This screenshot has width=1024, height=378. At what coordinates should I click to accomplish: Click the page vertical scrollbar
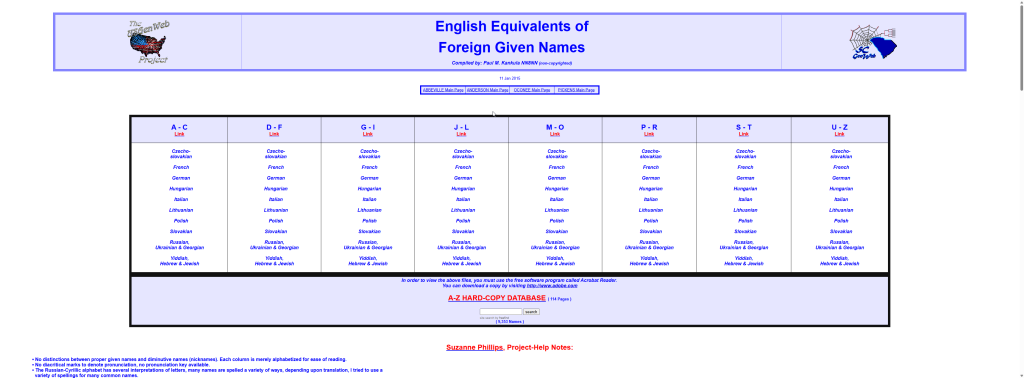click(1019, 189)
